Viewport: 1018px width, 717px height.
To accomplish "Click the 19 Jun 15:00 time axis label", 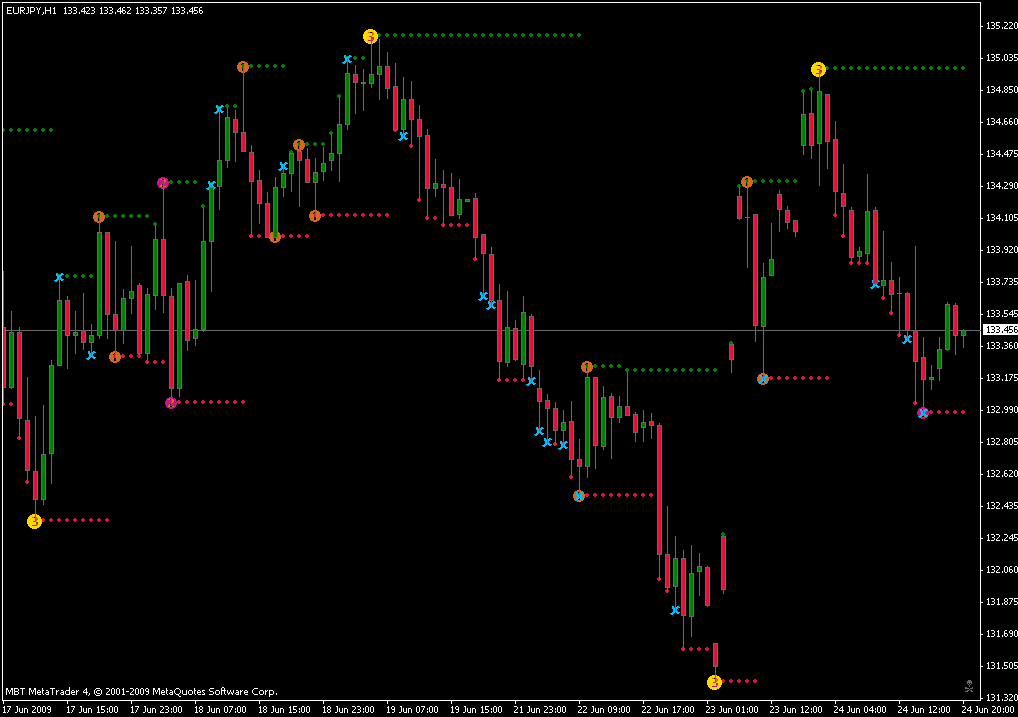I will pos(476,710).
